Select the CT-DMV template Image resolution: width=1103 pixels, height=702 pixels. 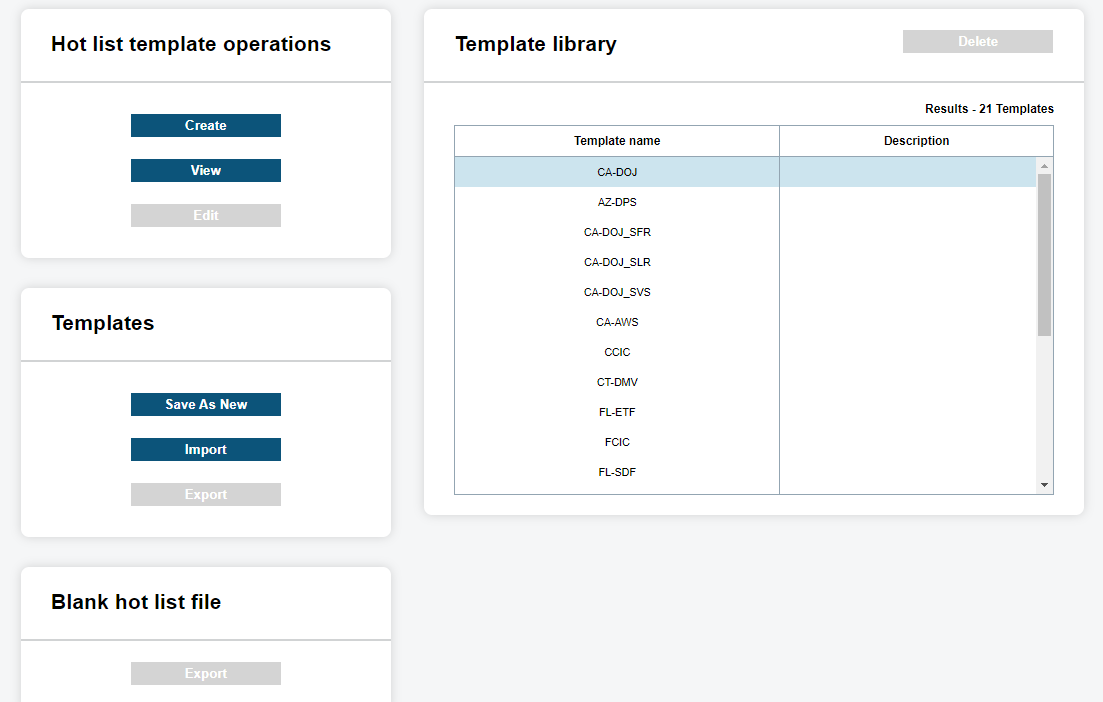click(x=617, y=382)
